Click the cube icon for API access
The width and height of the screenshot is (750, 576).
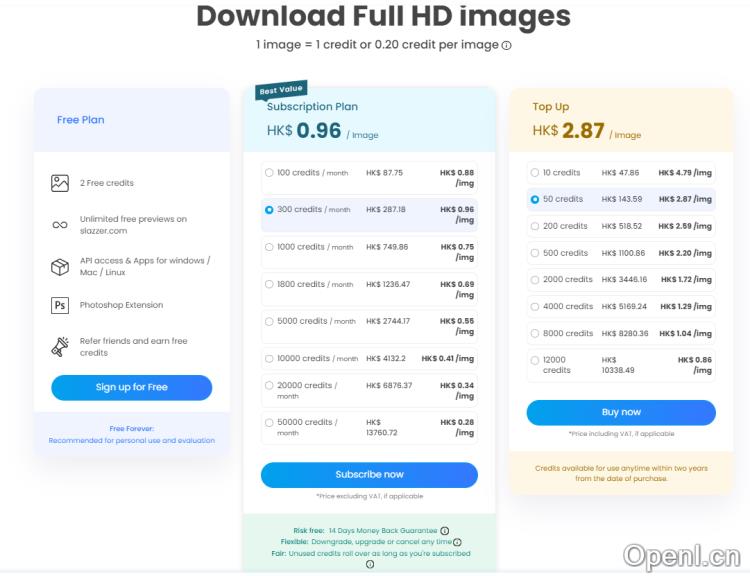click(60, 267)
